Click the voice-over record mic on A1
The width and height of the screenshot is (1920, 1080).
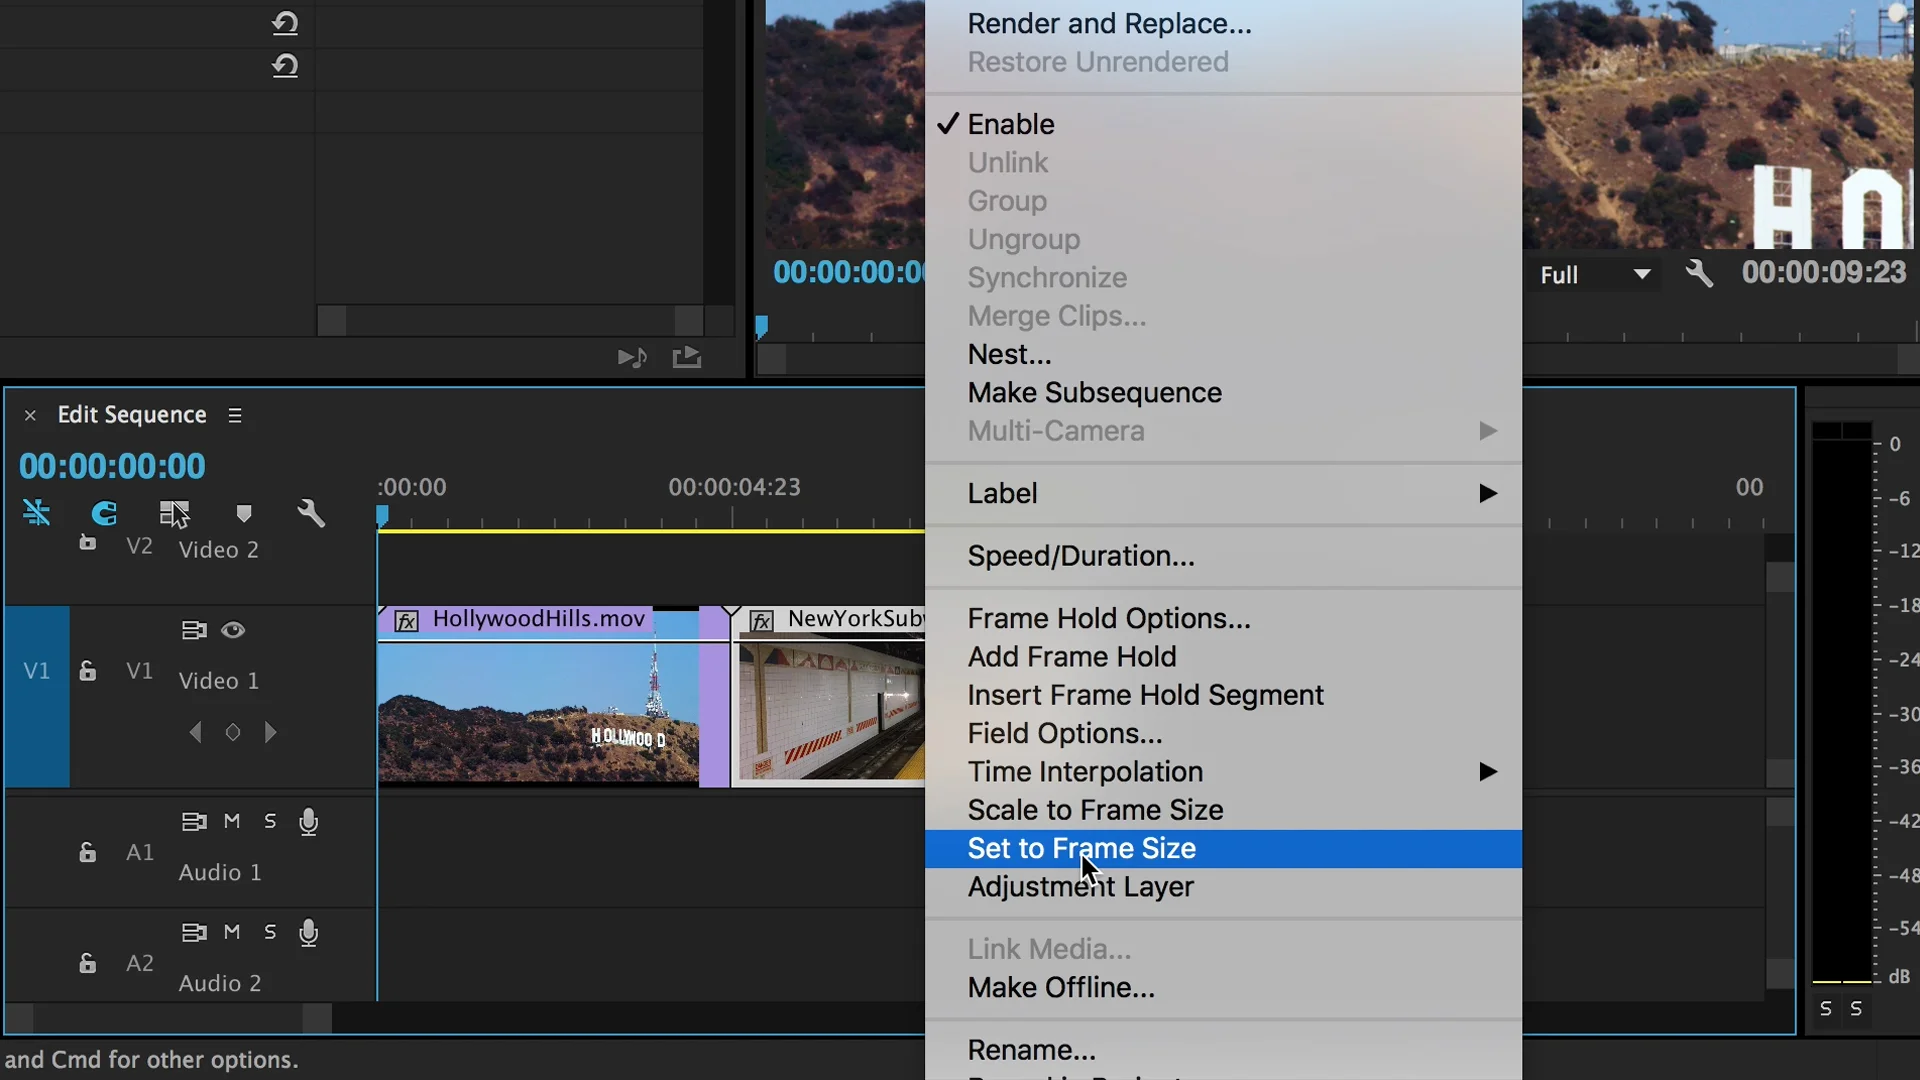tap(308, 822)
